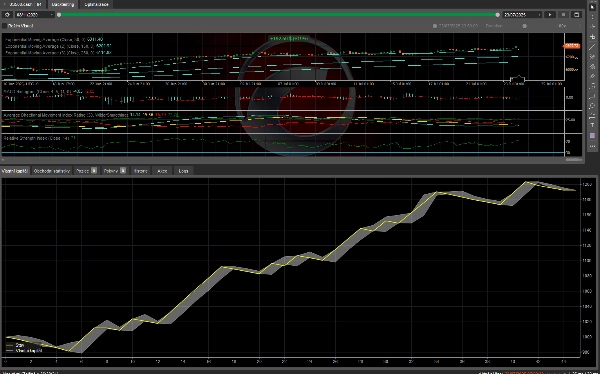Screen dimensions: 600x374
Task: Stop the backtest with the square stop button
Action: click(x=563, y=15)
